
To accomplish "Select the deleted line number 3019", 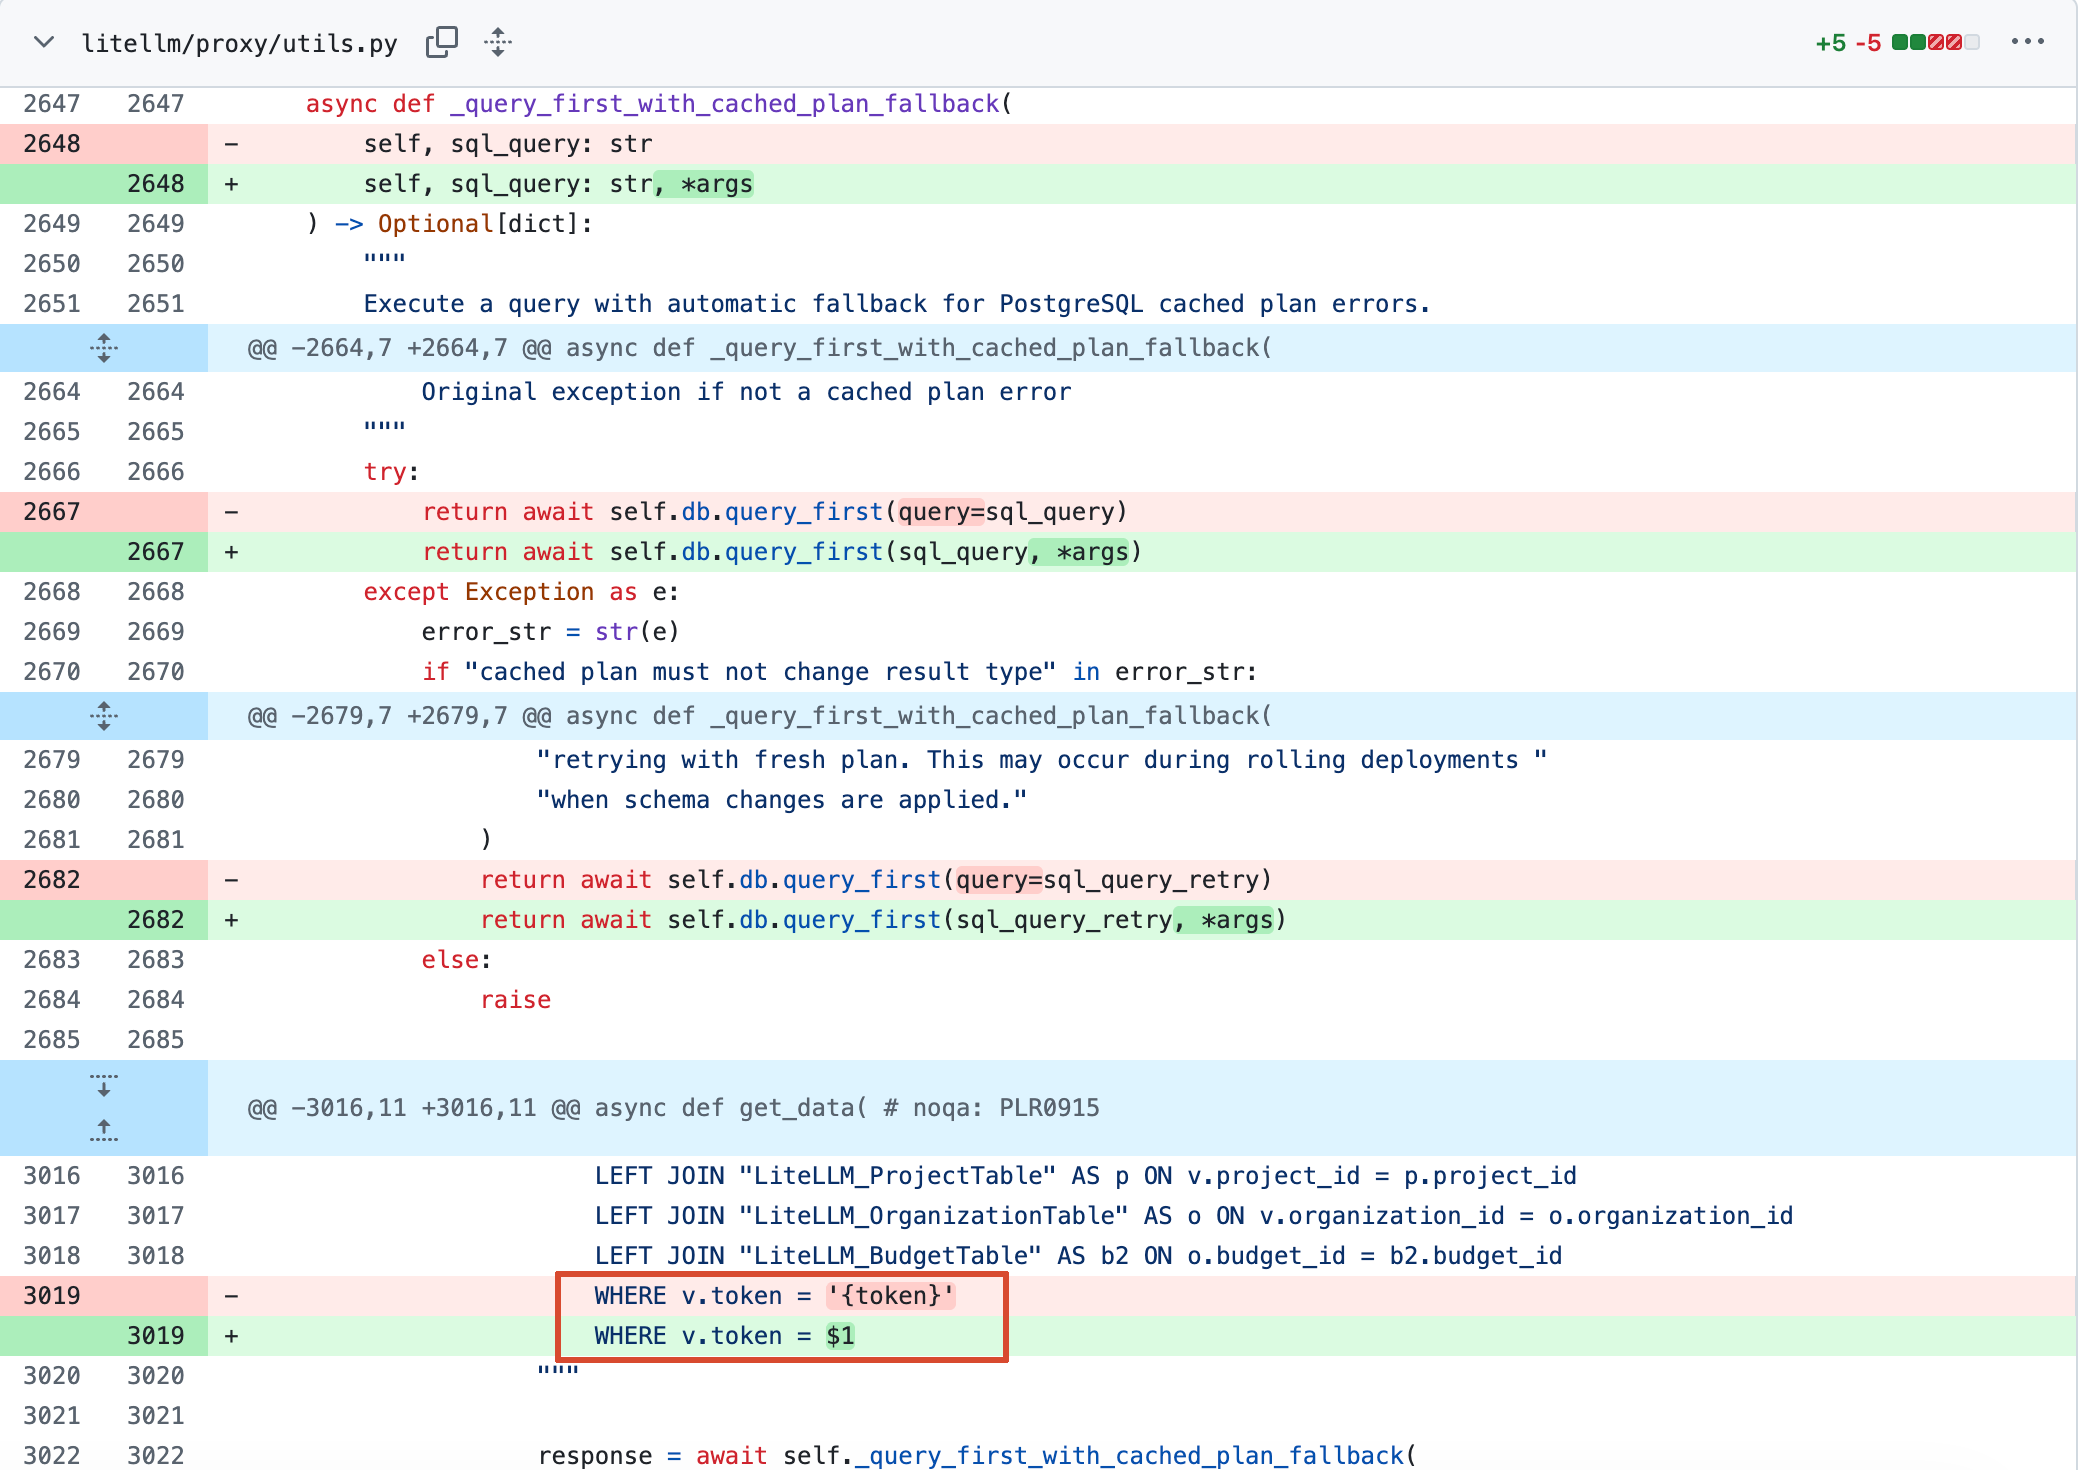I will coord(52,1296).
